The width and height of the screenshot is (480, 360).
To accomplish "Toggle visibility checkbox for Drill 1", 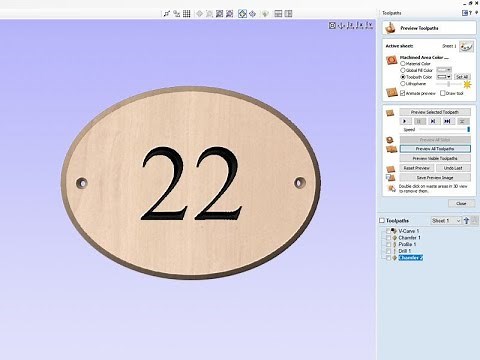I will 388,251.
